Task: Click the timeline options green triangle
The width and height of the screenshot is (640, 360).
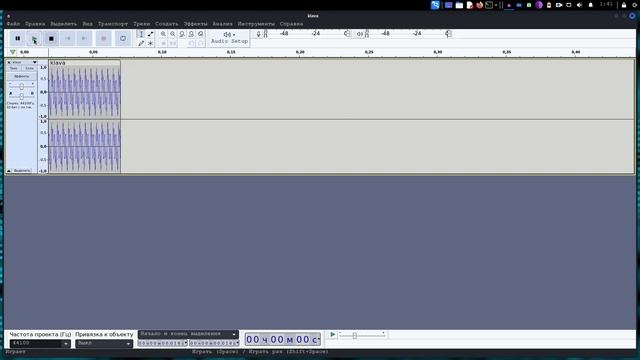Action: (x=13, y=52)
